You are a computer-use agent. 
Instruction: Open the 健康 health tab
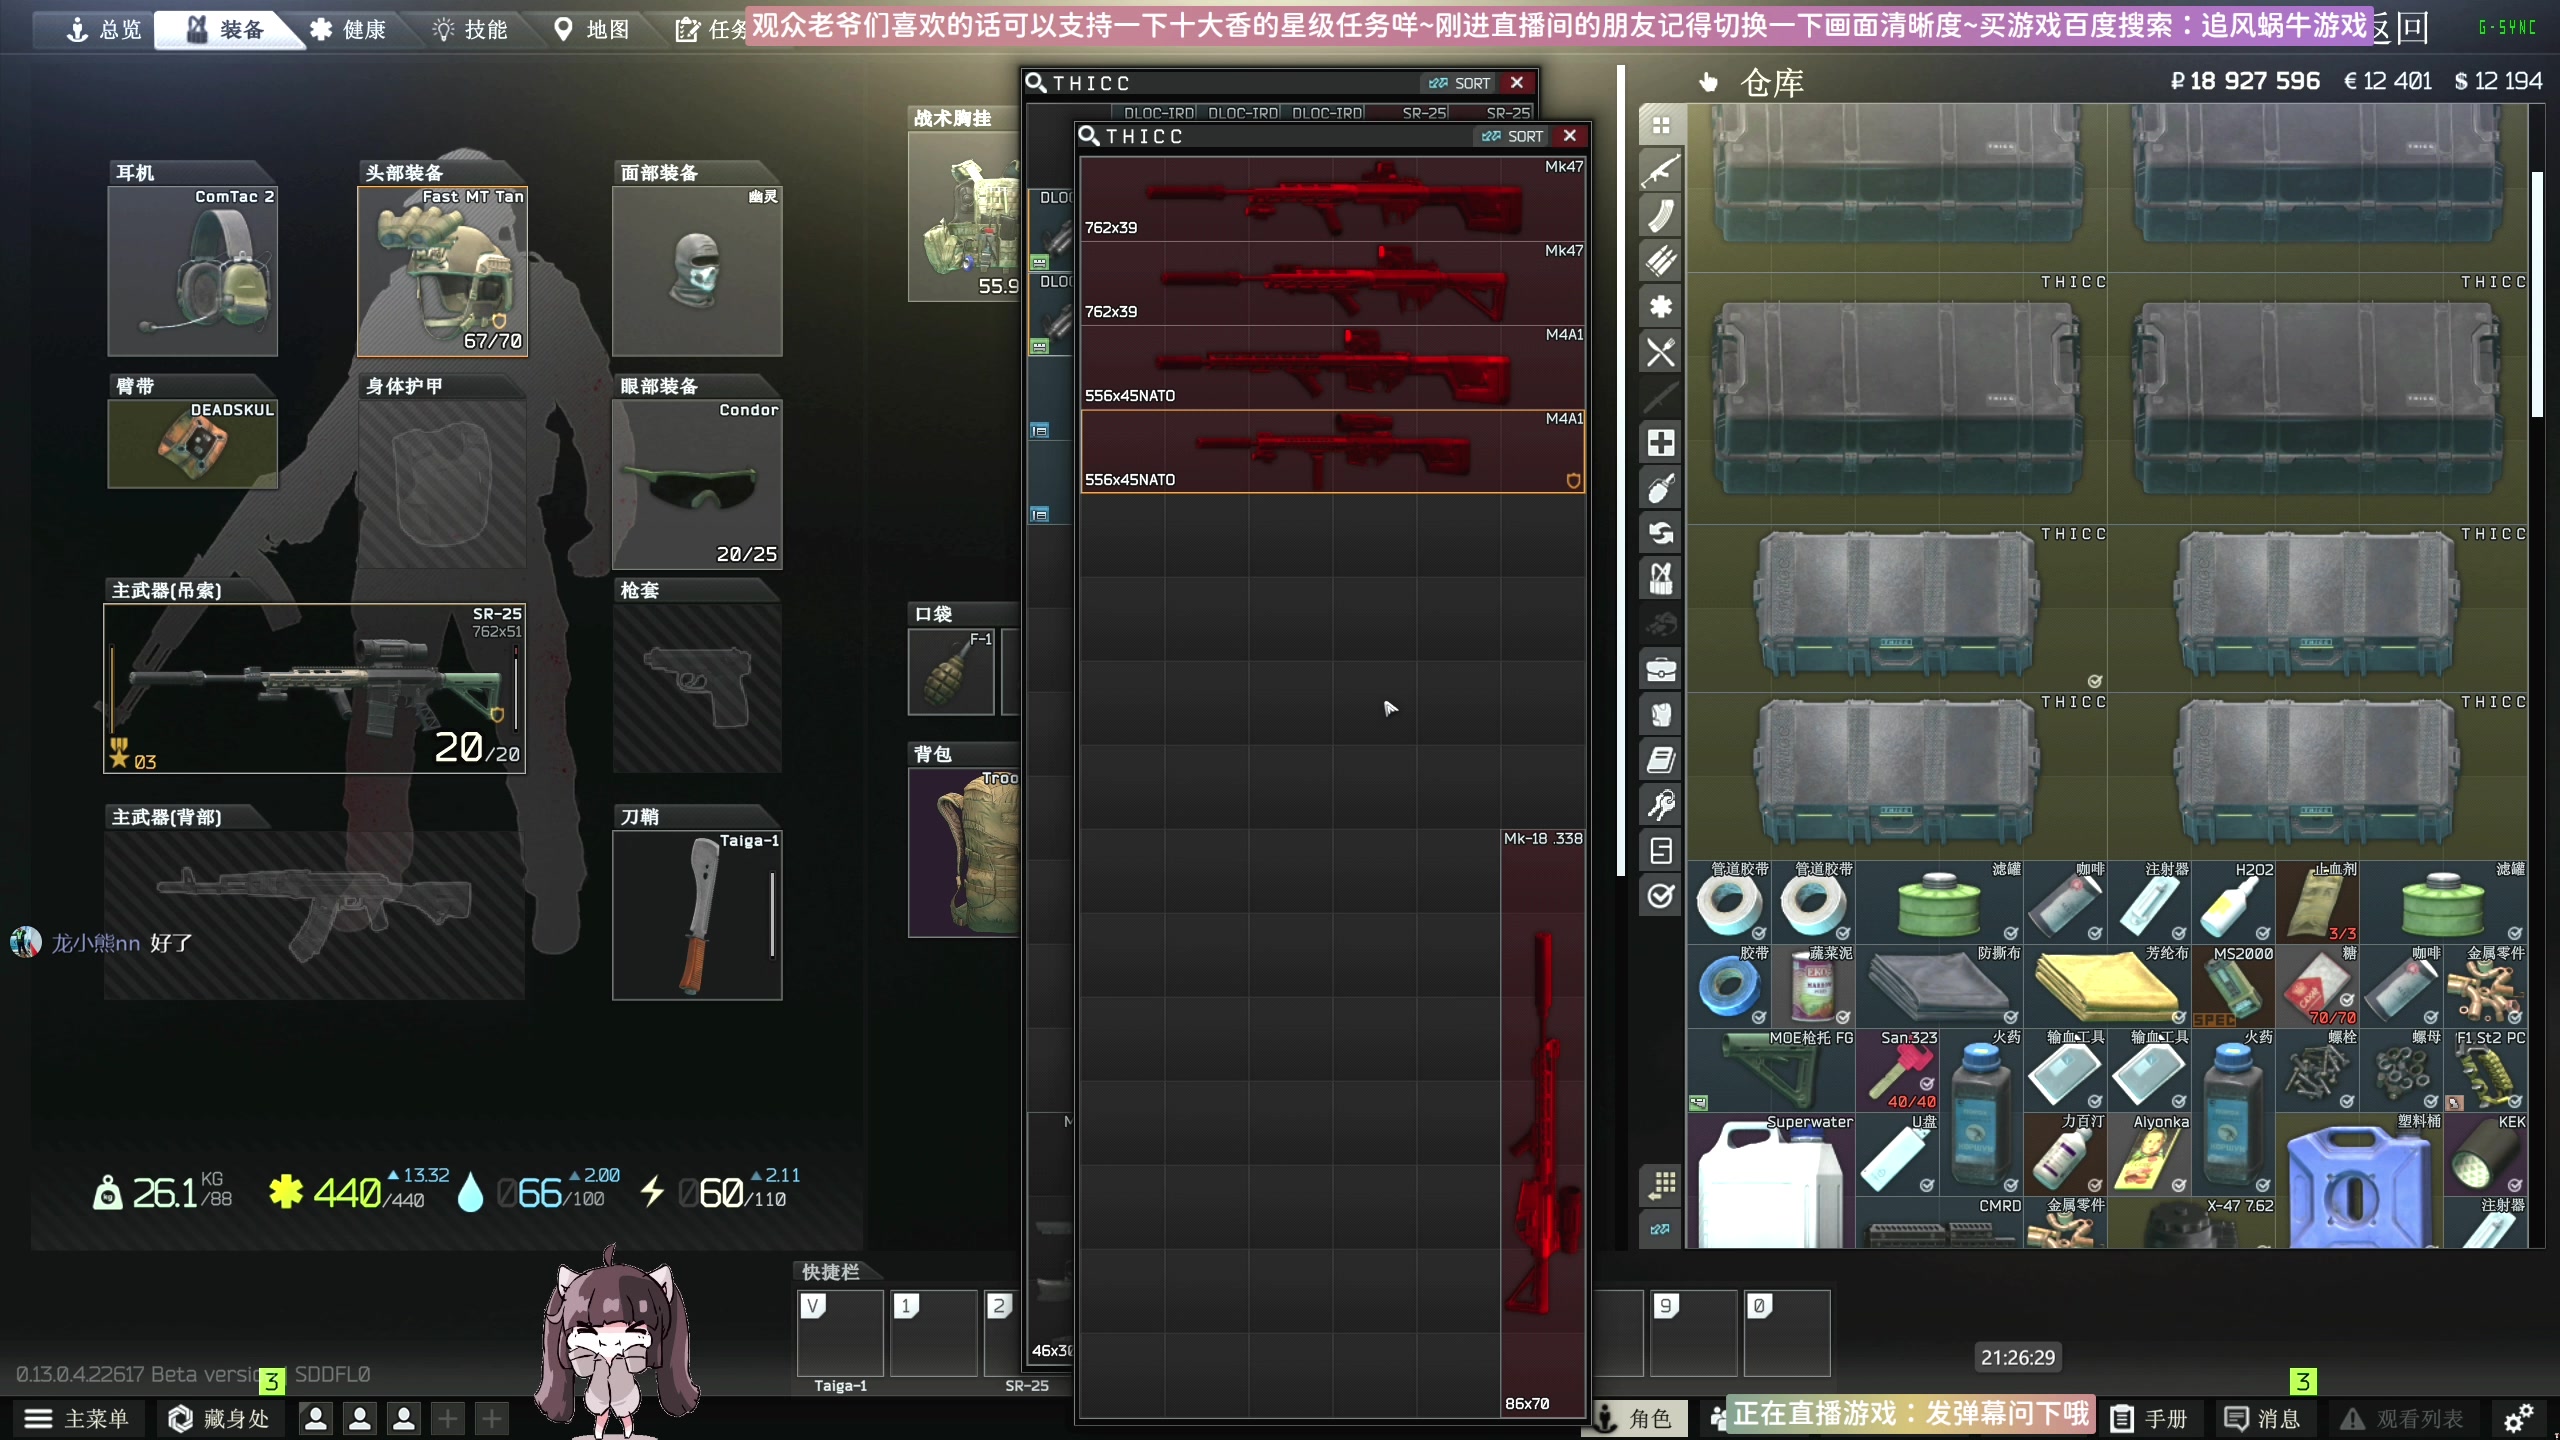(348, 29)
